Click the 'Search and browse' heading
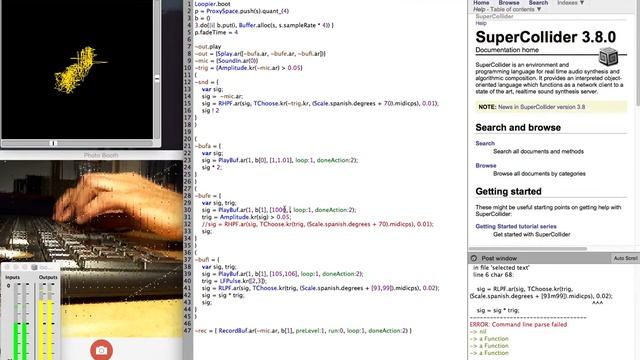640x360 pixels. pos(518,127)
